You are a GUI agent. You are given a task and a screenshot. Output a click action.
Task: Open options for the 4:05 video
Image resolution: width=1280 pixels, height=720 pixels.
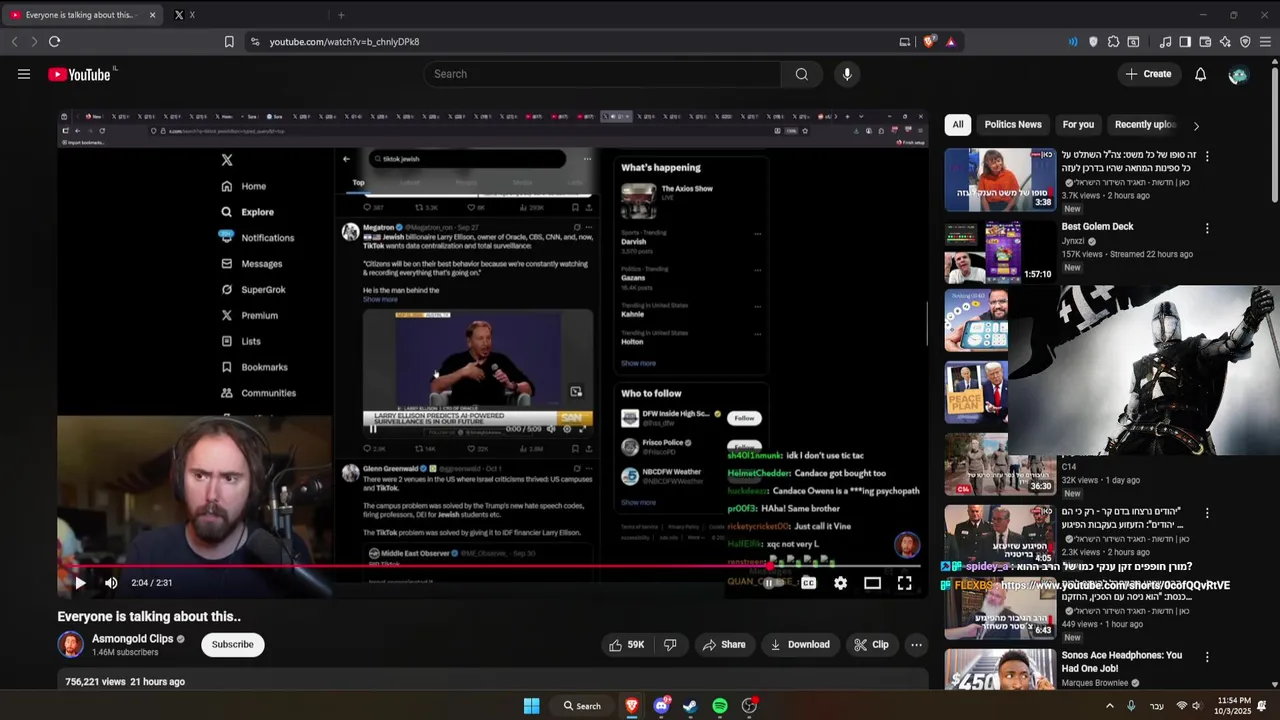[1207, 513]
